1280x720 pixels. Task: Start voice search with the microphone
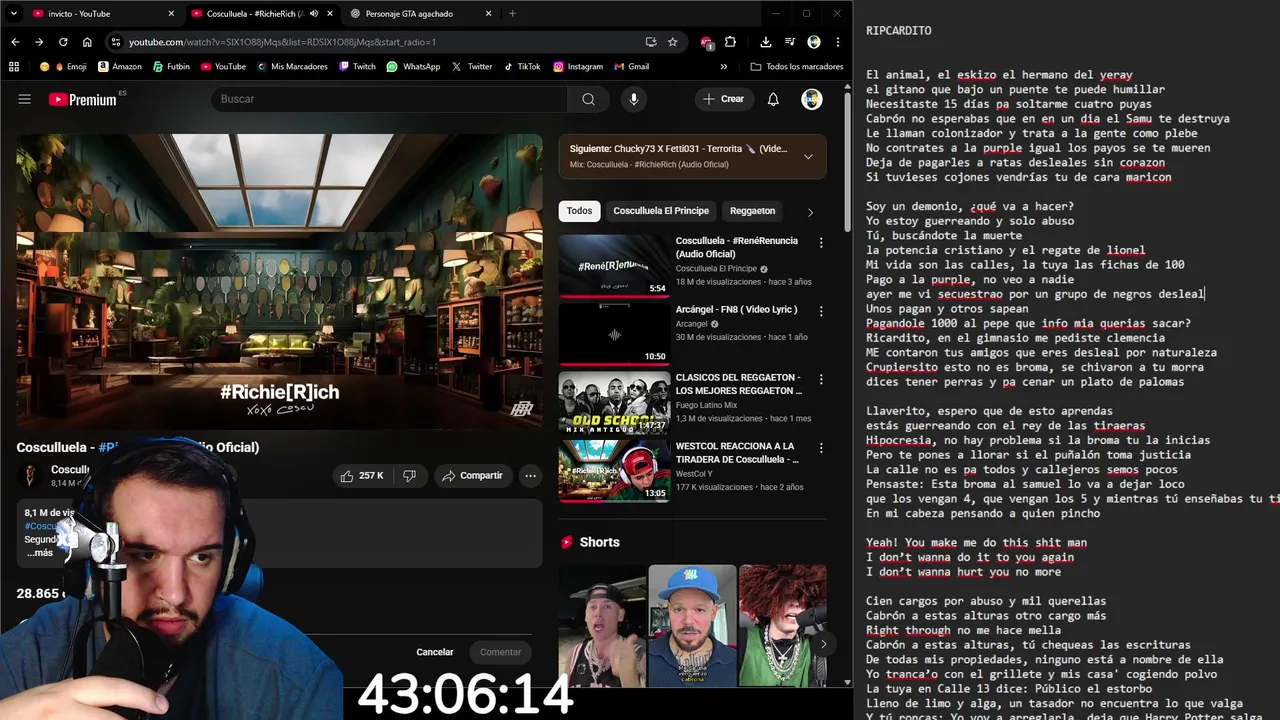click(633, 99)
